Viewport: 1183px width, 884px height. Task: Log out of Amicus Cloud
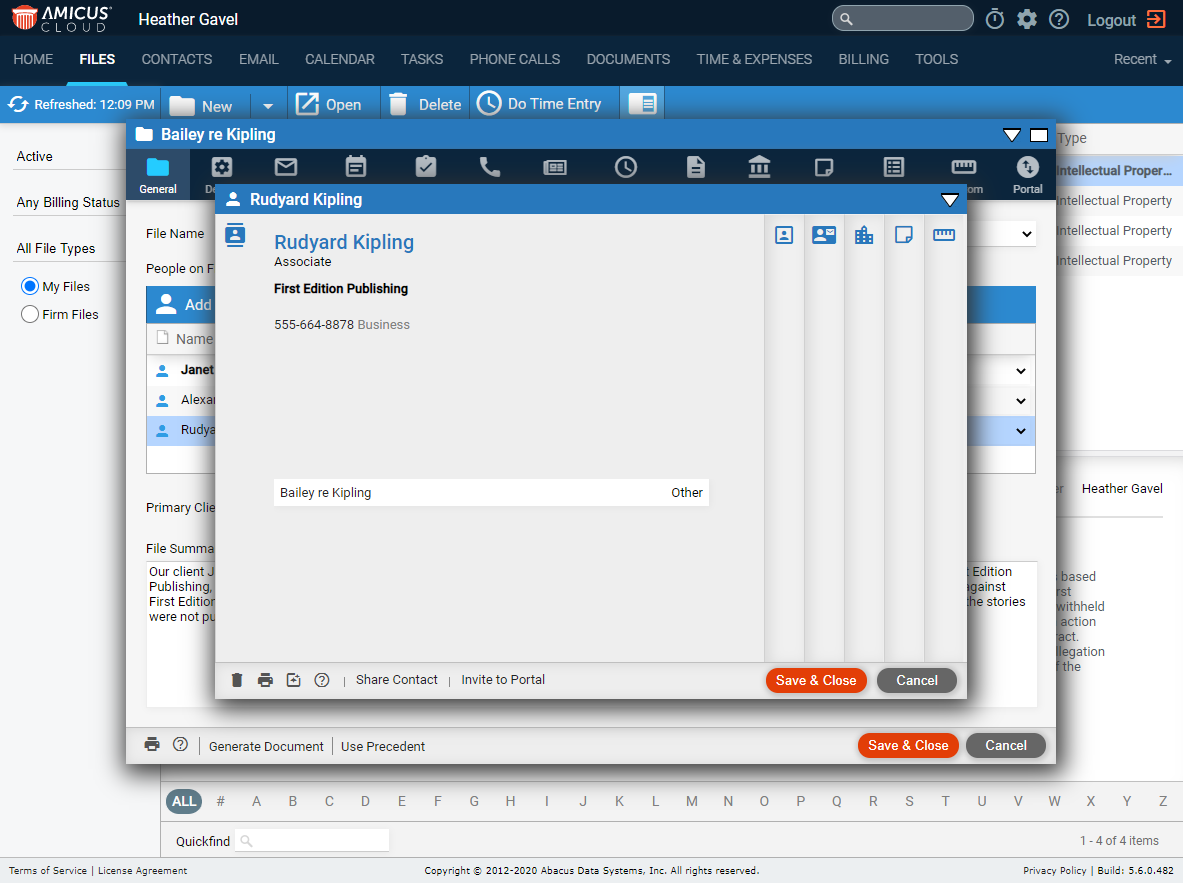[1126, 20]
